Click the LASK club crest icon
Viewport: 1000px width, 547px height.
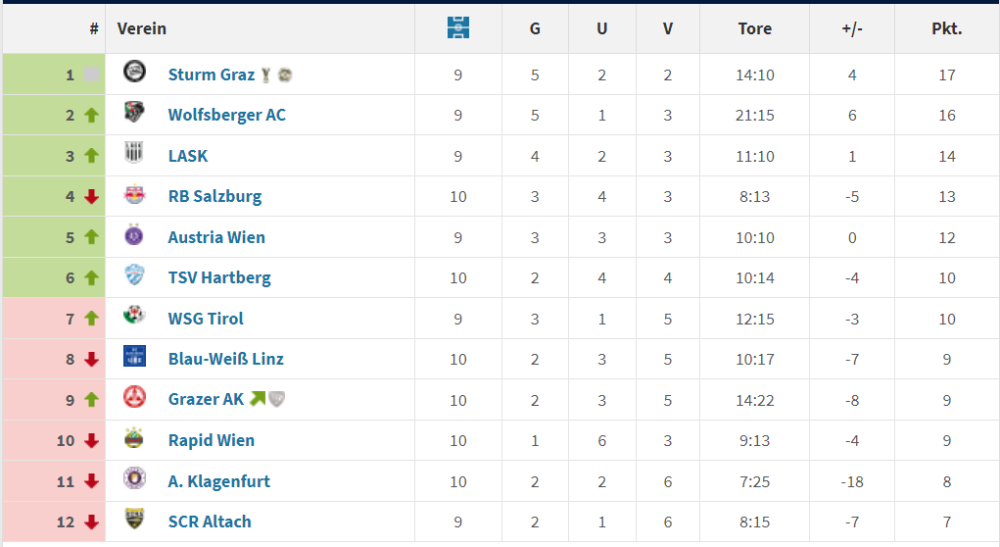[135, 154]
